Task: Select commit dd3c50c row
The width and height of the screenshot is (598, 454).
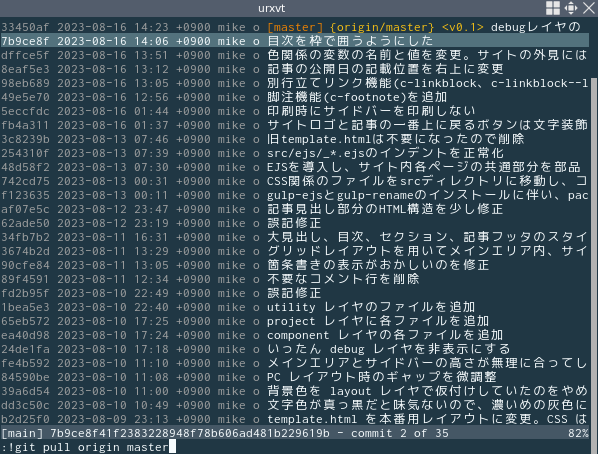Action: (x=294, y=406)
